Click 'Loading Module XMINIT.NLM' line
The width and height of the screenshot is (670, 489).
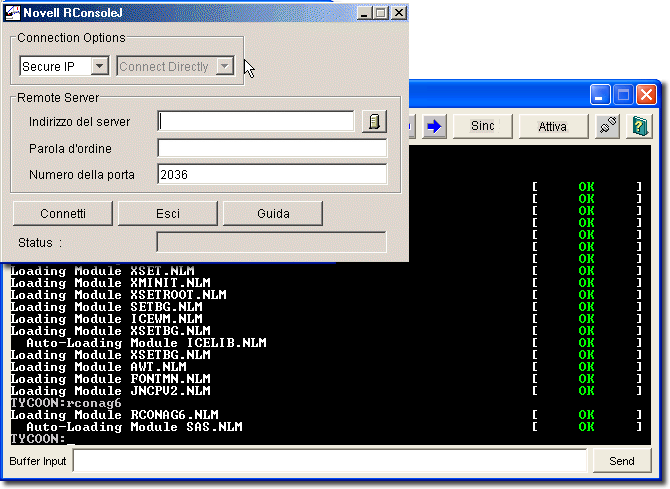pos(111,283)
